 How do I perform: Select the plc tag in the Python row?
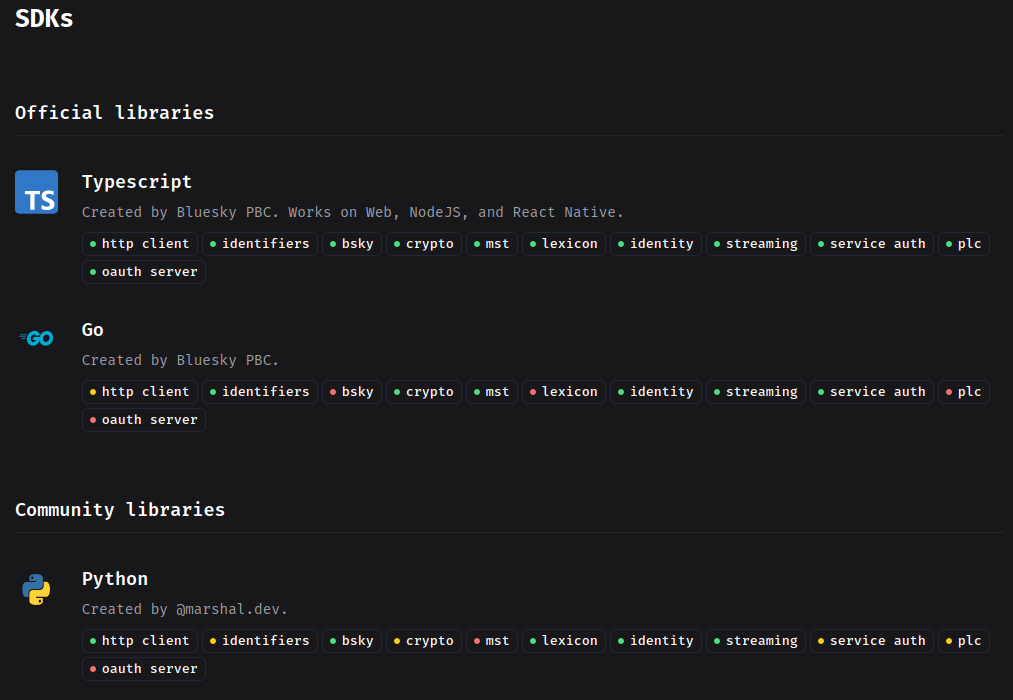point(963,640)
